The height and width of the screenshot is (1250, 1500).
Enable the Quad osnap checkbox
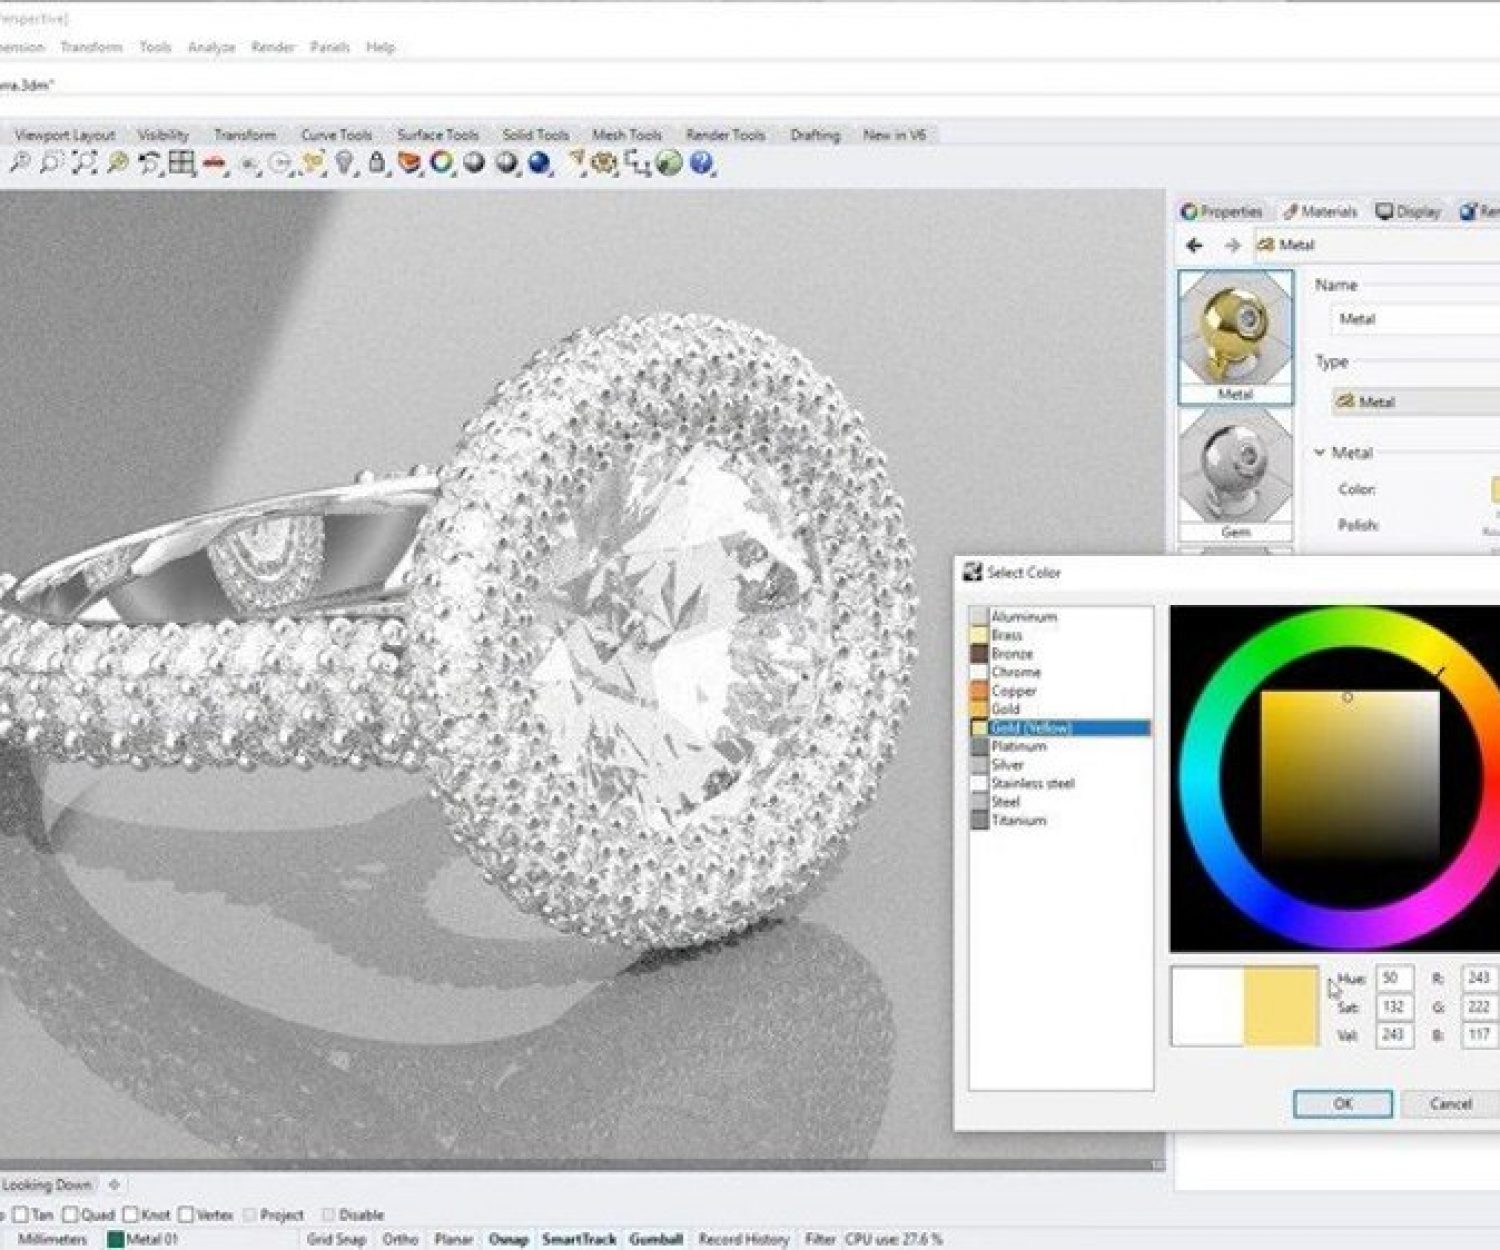pos(70,1215)
